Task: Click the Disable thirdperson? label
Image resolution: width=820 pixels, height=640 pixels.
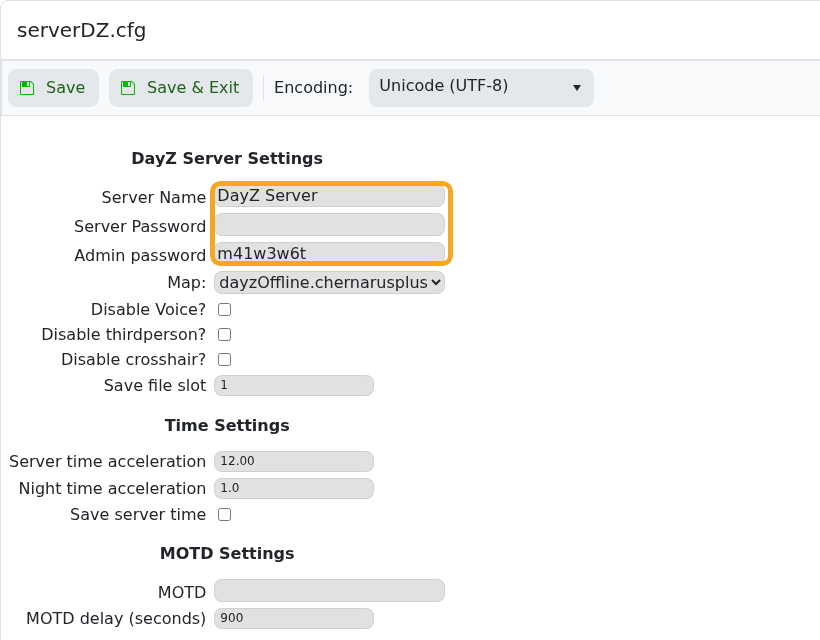Action: (124, 335)
